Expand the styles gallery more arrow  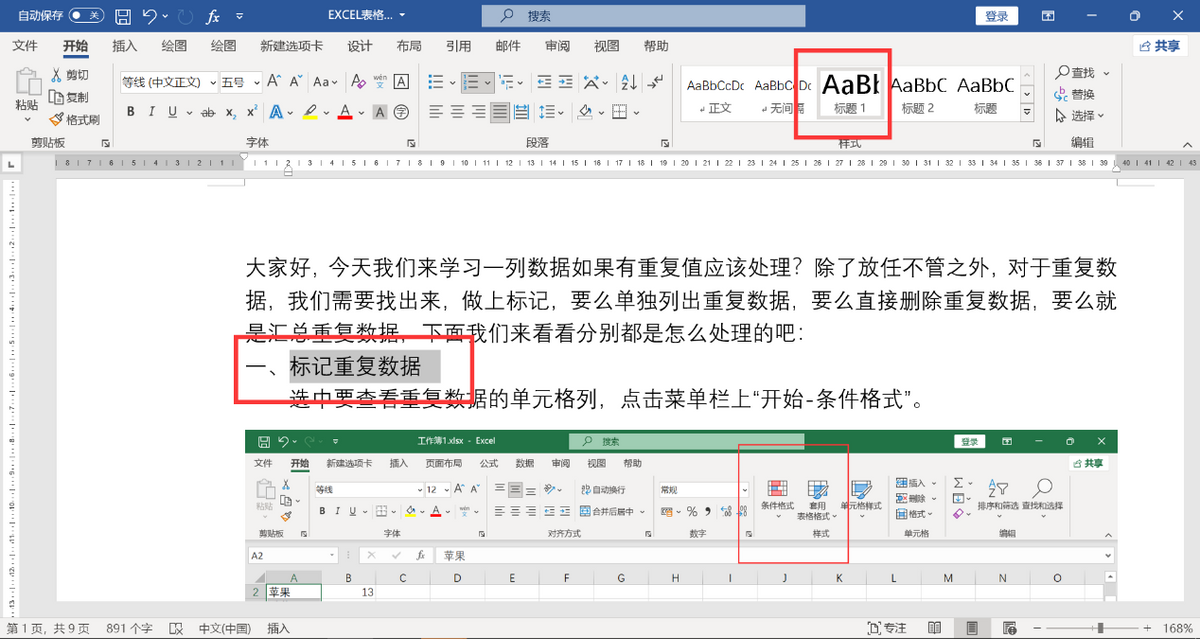[x=1025, y=112]
